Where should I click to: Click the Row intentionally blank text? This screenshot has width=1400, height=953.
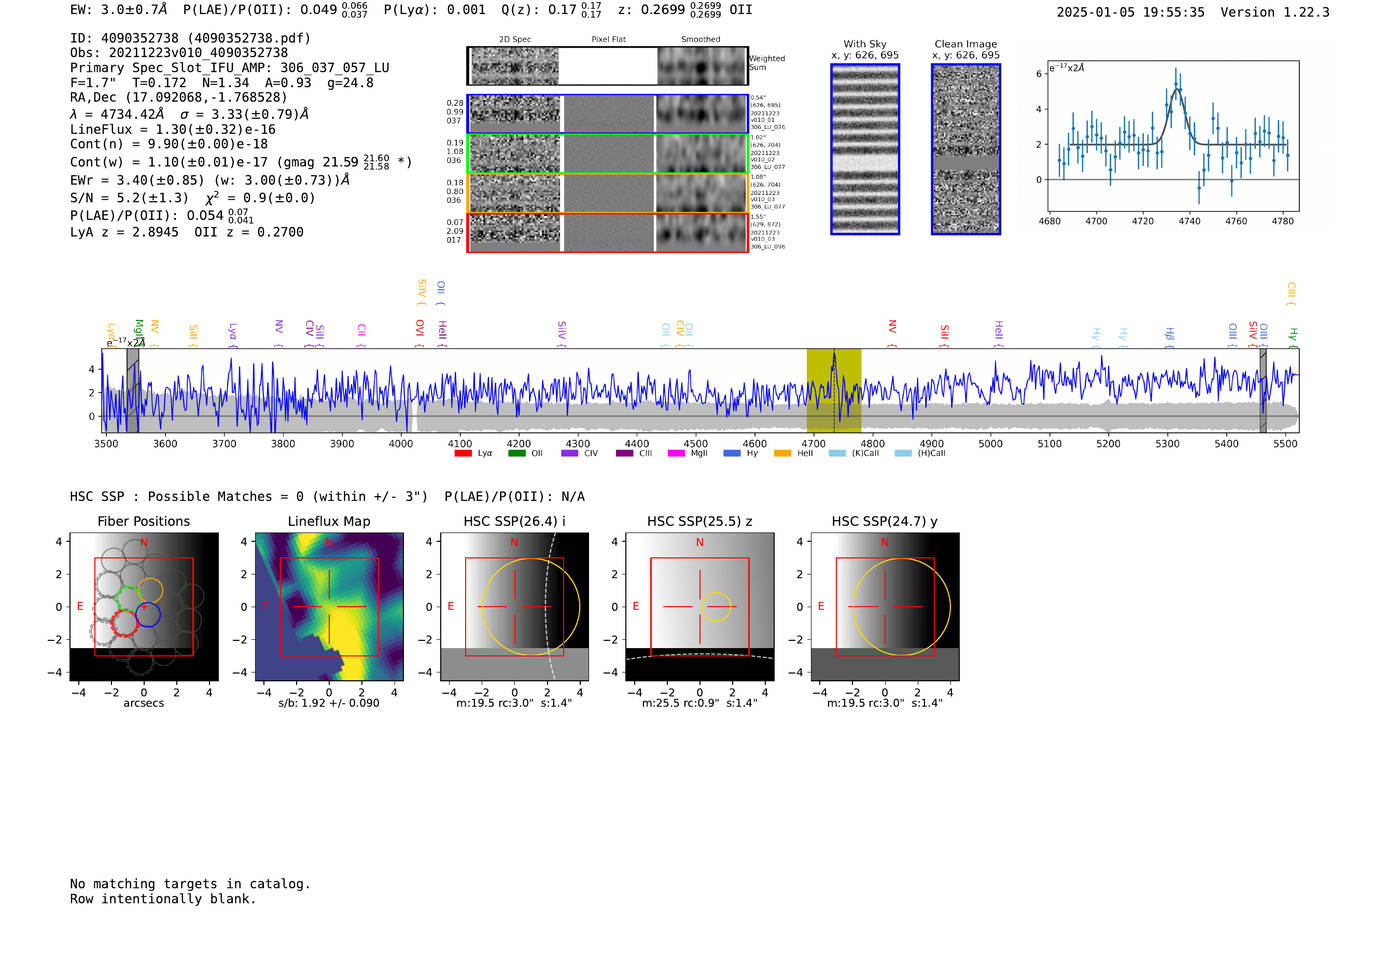[163, 899]
